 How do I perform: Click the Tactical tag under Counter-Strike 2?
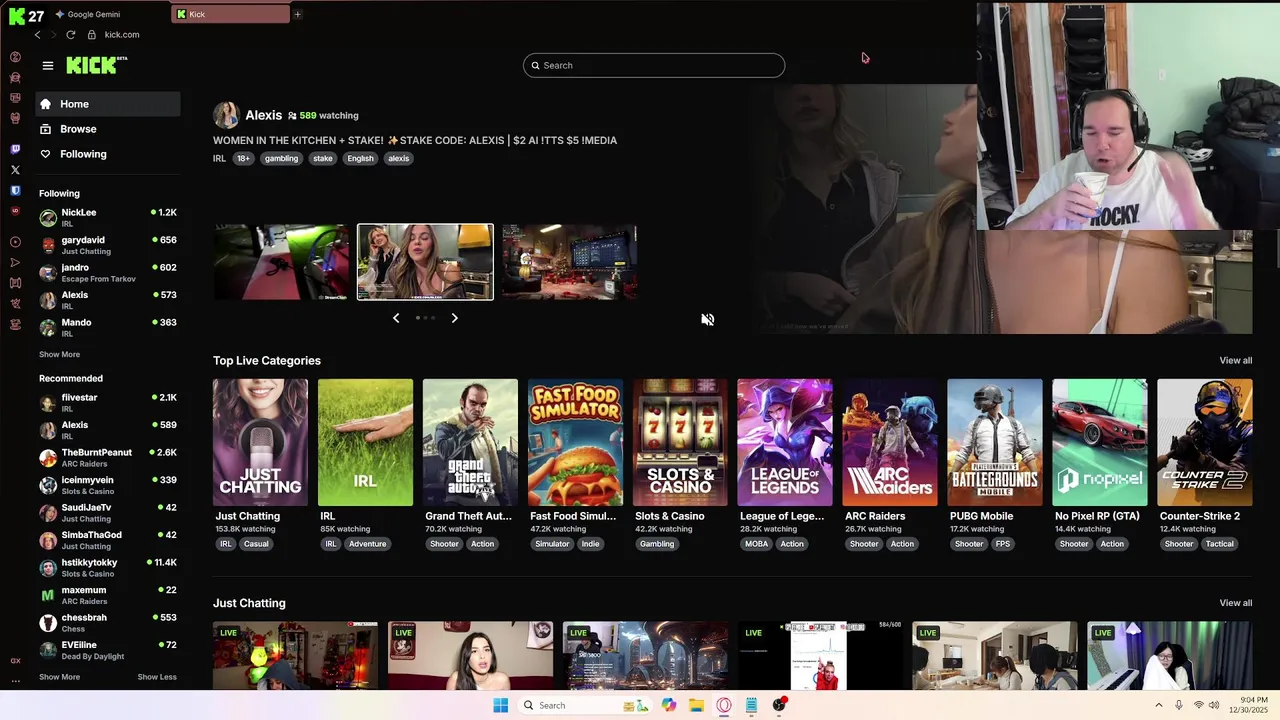[1219, 544]
